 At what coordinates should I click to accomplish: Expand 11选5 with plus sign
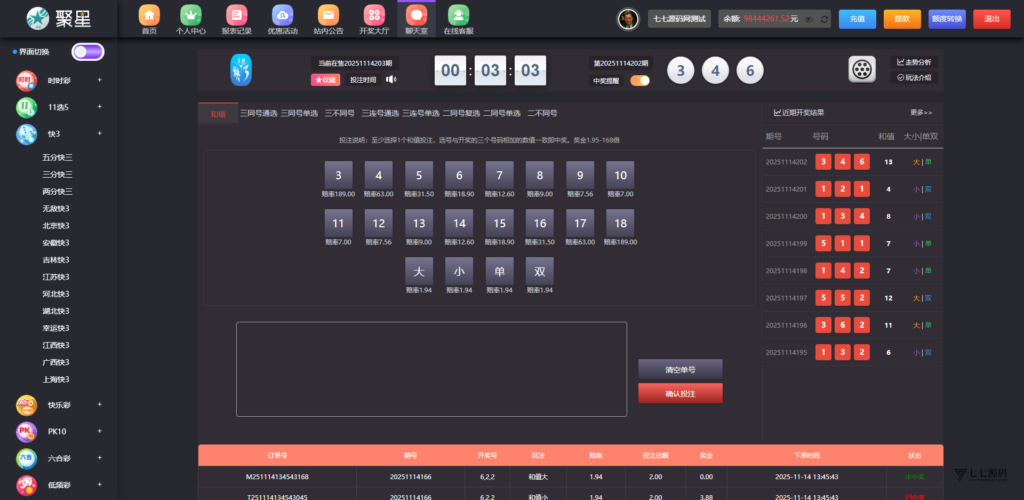[x=100, y=106]
